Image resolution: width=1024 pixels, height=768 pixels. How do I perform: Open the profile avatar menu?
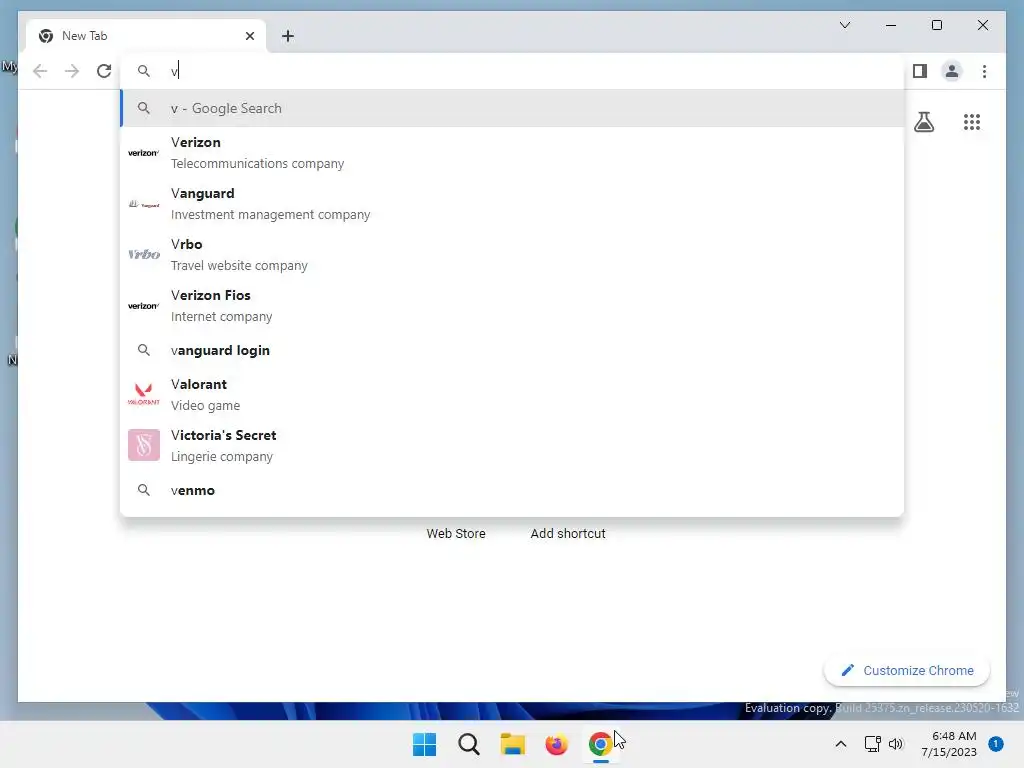click(x=952, y=71)
